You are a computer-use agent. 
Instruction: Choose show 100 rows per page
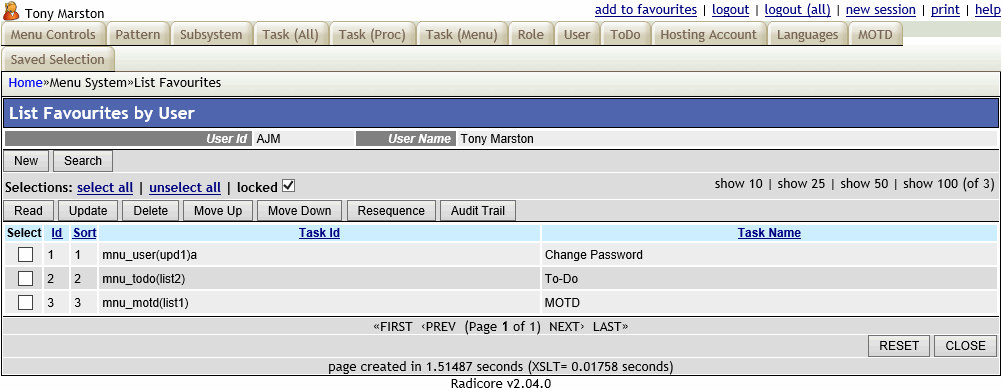click(x=930, y=184)
